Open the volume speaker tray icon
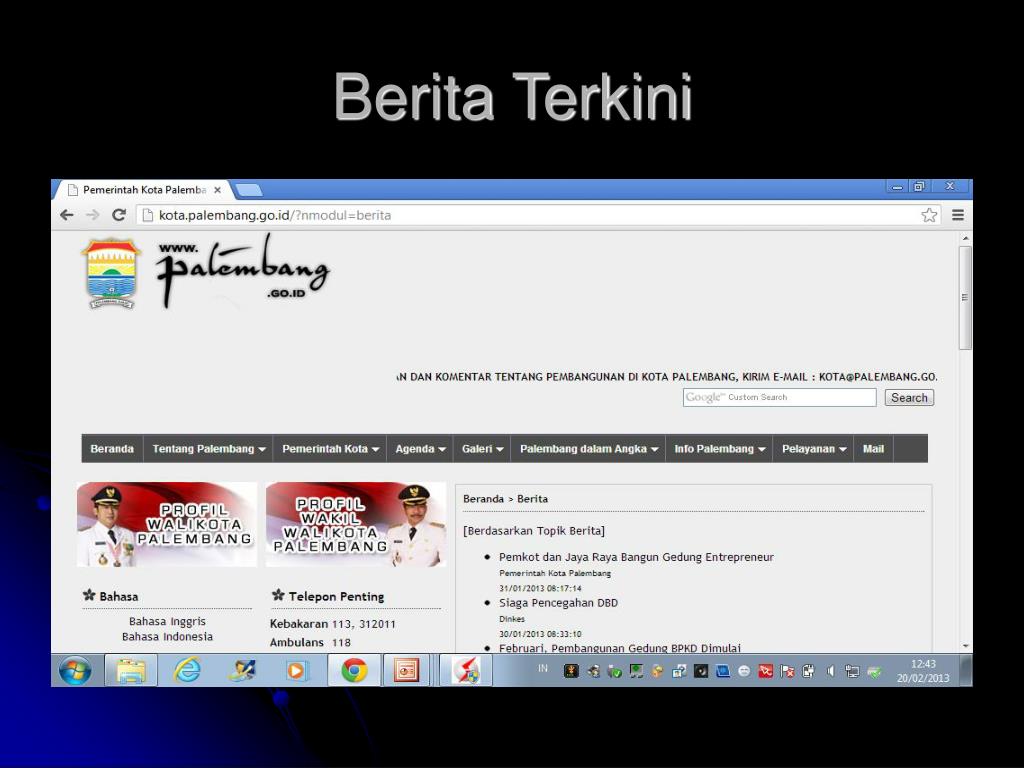 click(831, 671)
